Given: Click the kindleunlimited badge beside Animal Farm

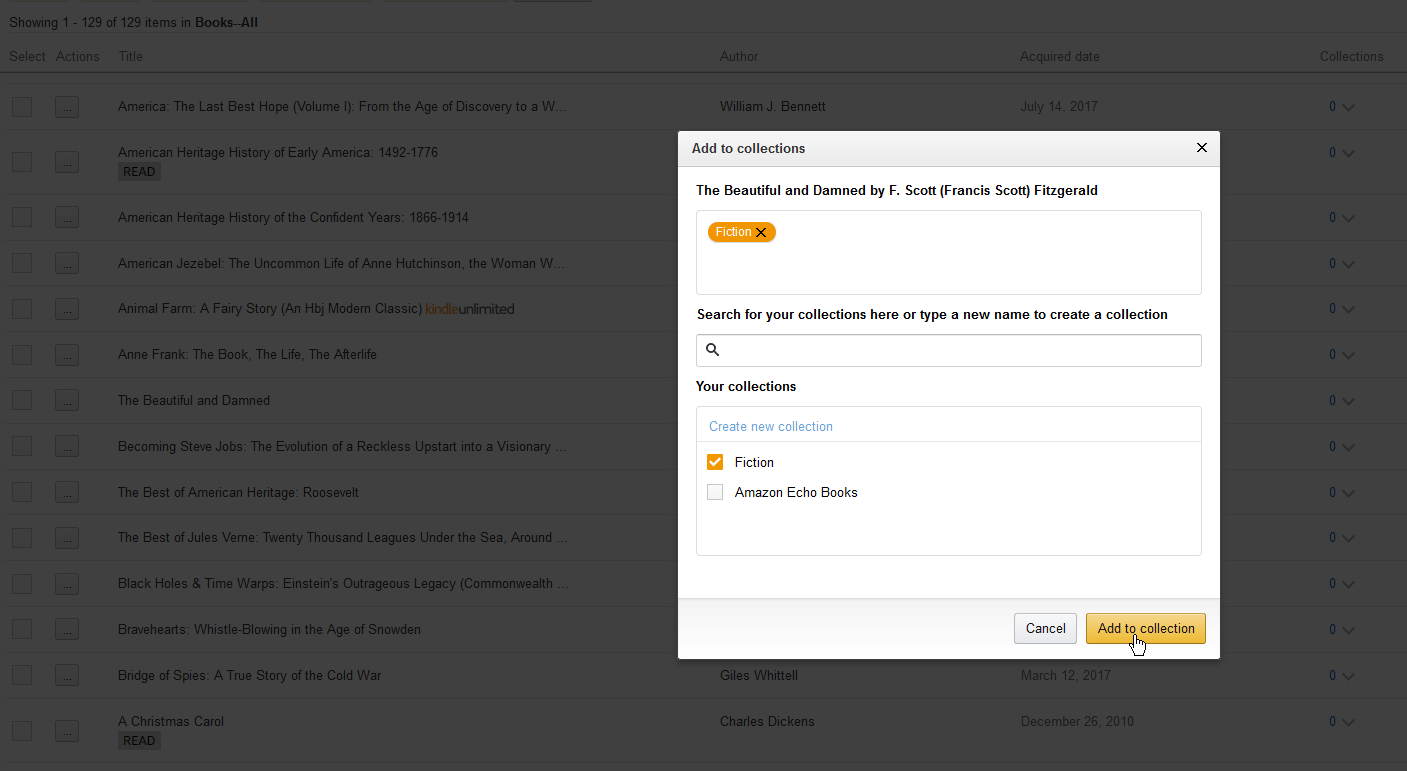Looking at the screenshot, I should coord(470,309).
